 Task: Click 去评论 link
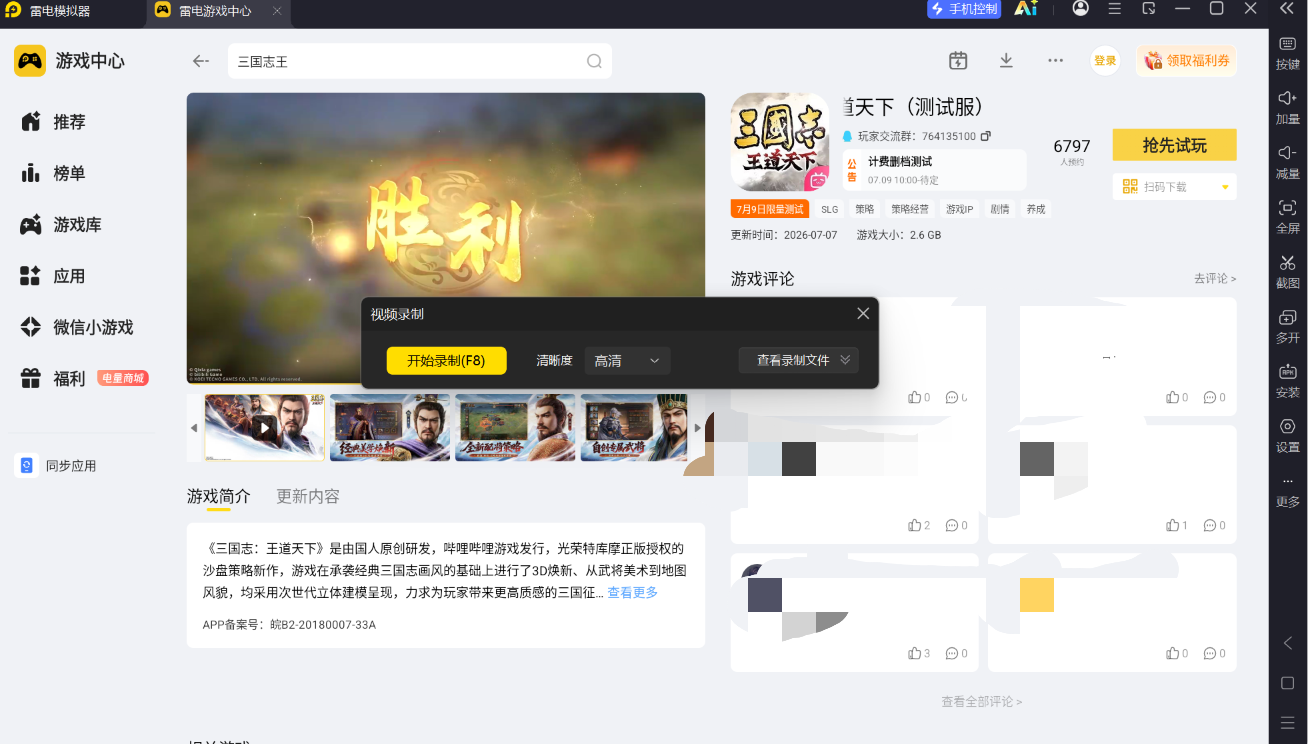pyautogui.click(x=1214, y=279)
